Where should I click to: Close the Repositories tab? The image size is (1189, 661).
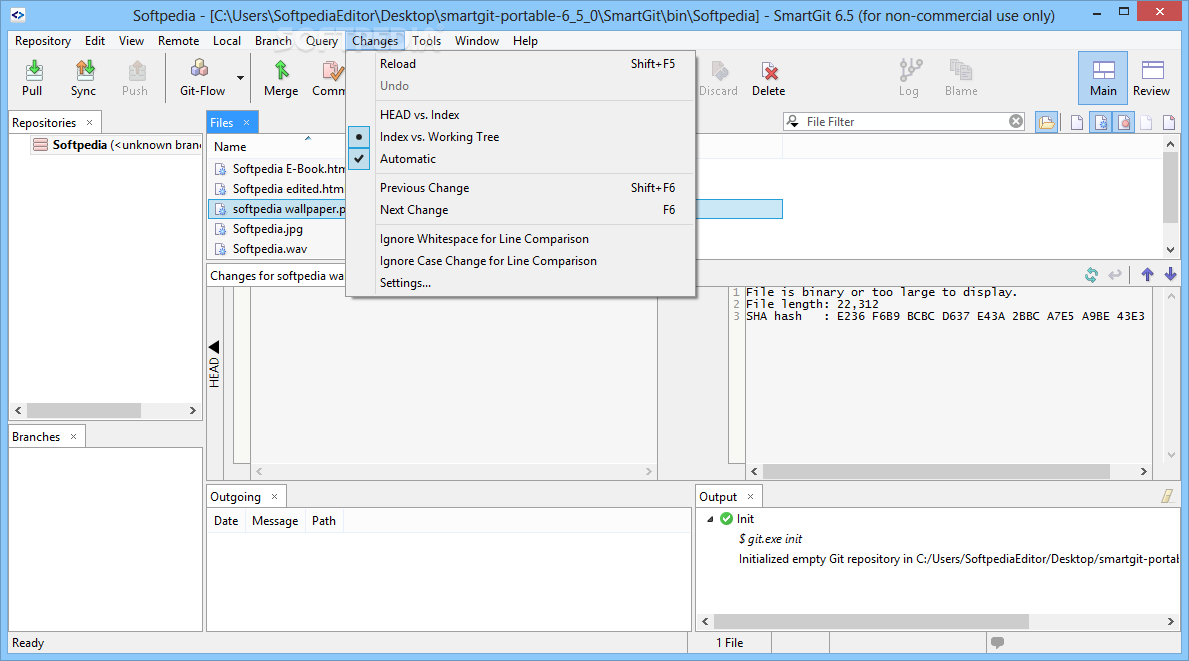tap(89, 122)
